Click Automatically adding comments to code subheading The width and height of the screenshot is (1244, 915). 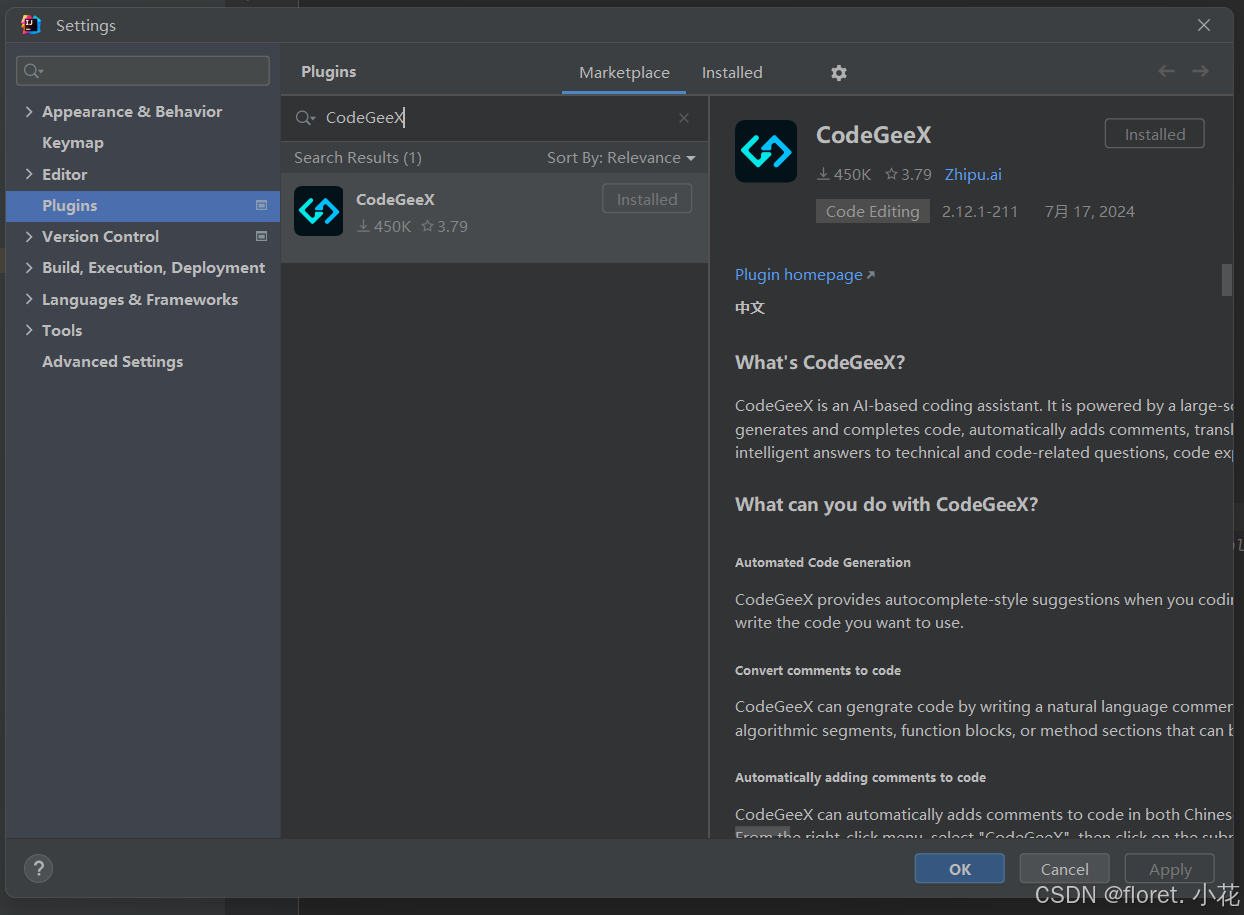pyautogui.click(x=860, y=778)
